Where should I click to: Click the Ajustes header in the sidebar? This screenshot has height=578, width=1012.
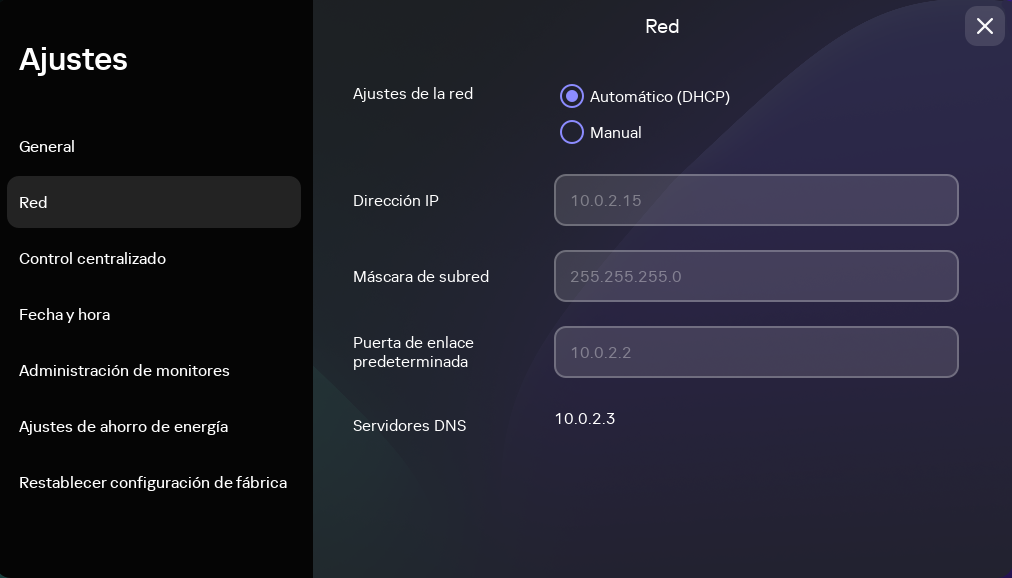click(73, 59)
